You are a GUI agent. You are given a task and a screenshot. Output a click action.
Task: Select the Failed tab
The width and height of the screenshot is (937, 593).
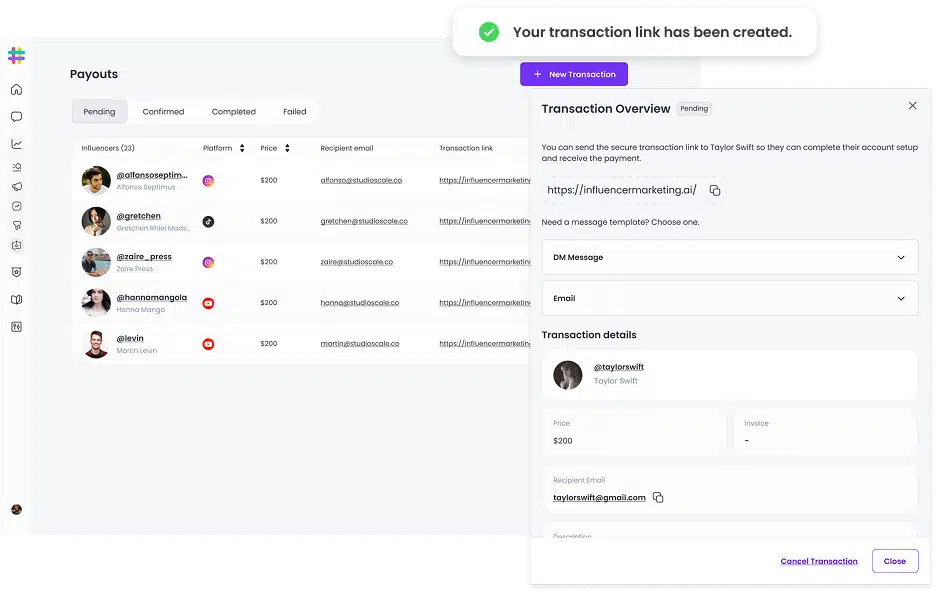(294, 112)
